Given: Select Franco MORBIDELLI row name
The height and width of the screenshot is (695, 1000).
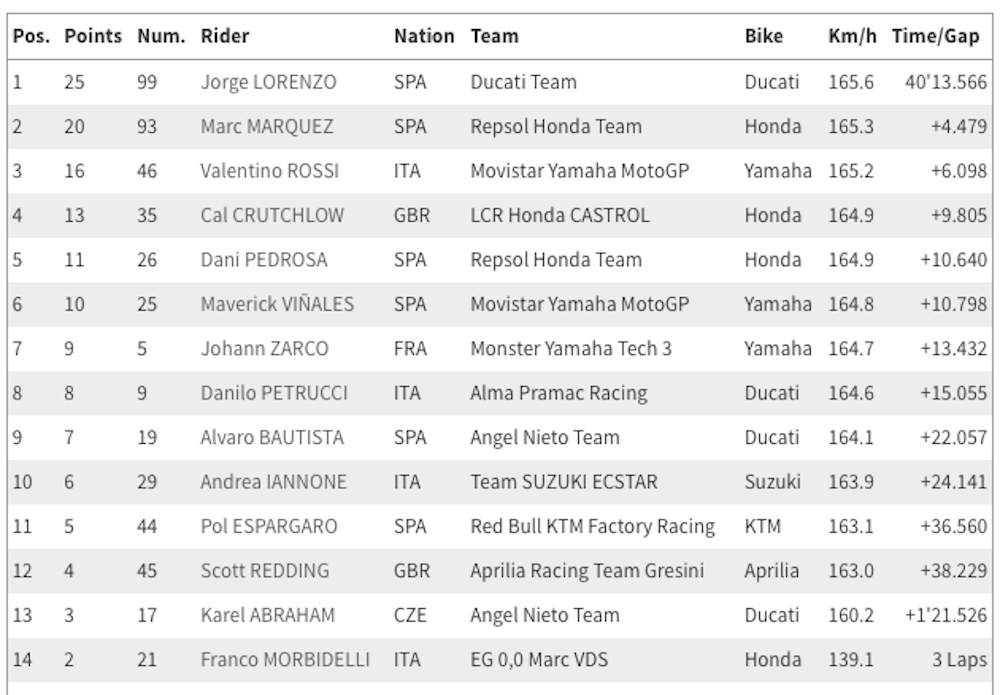Looking at the screenshot, I should pos(285,659).
